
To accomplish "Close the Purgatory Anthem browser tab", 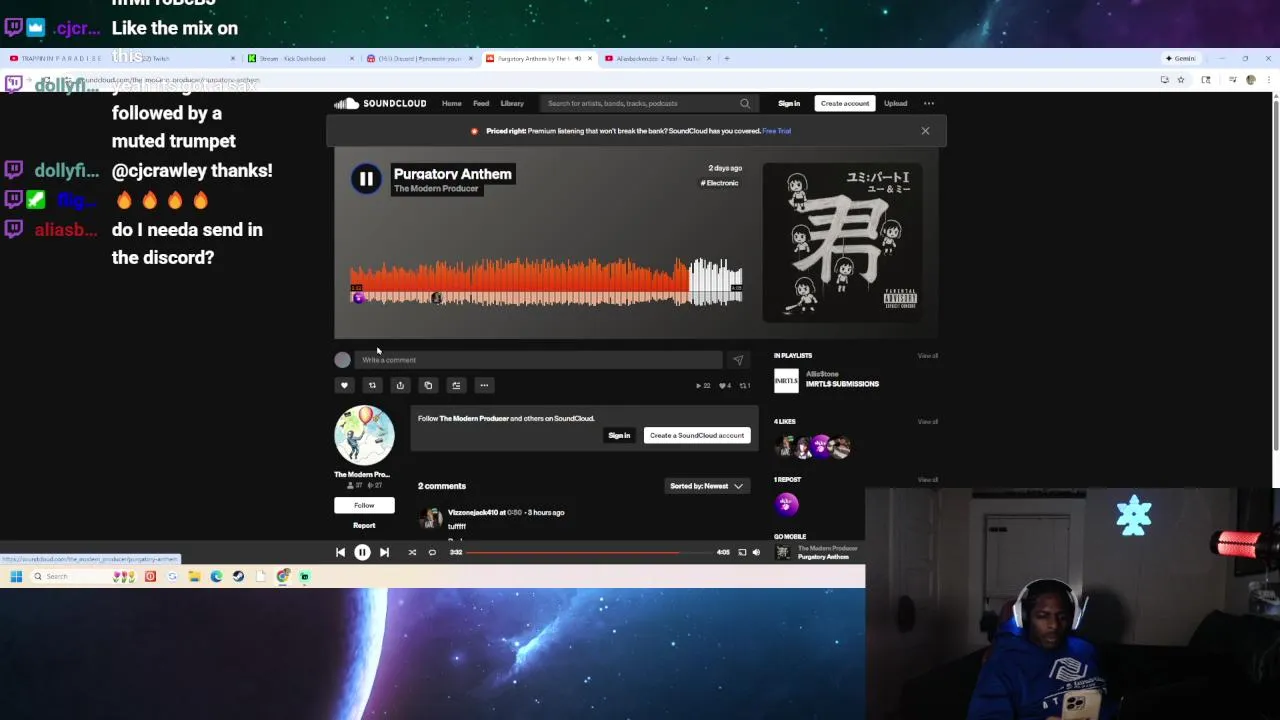I will [590, 58].
